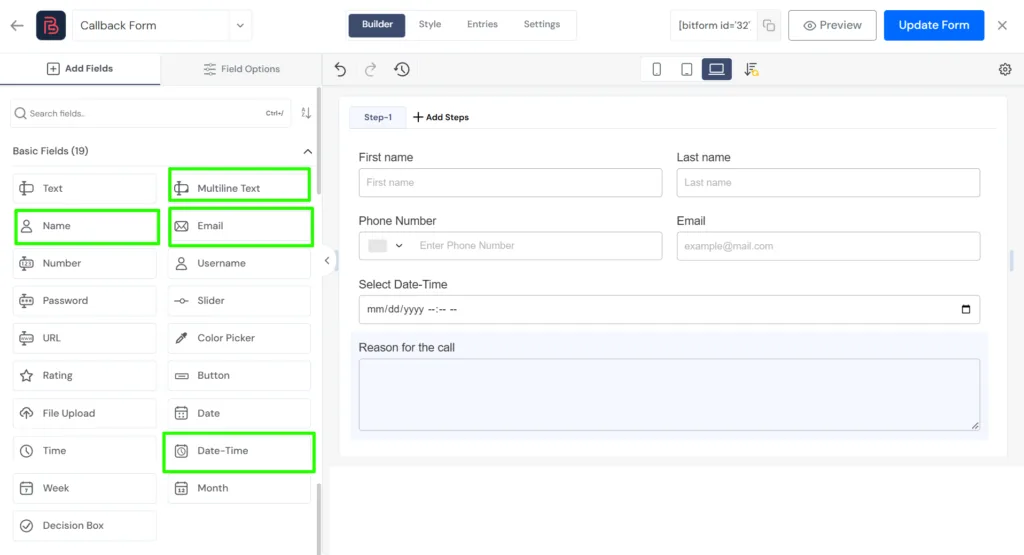
Task: Click the Phone Number label
Action: click(397, 221)
